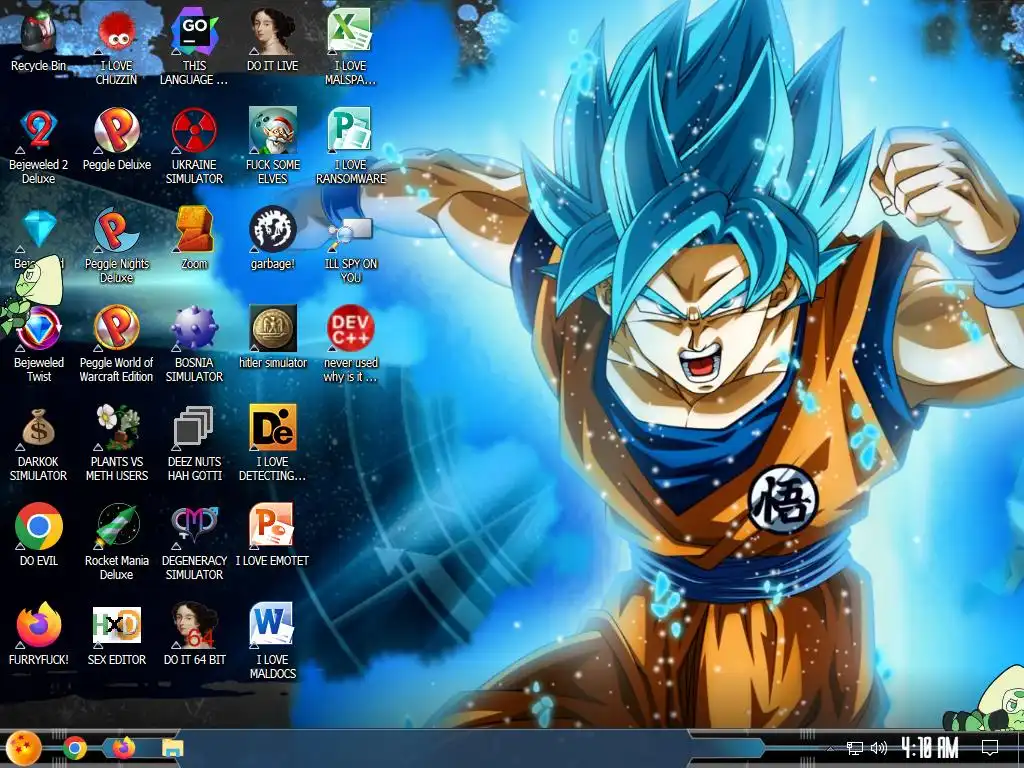Select the bronze coin simulator icon
This screenshot has height=768, width=1024.
coord(272,328)
